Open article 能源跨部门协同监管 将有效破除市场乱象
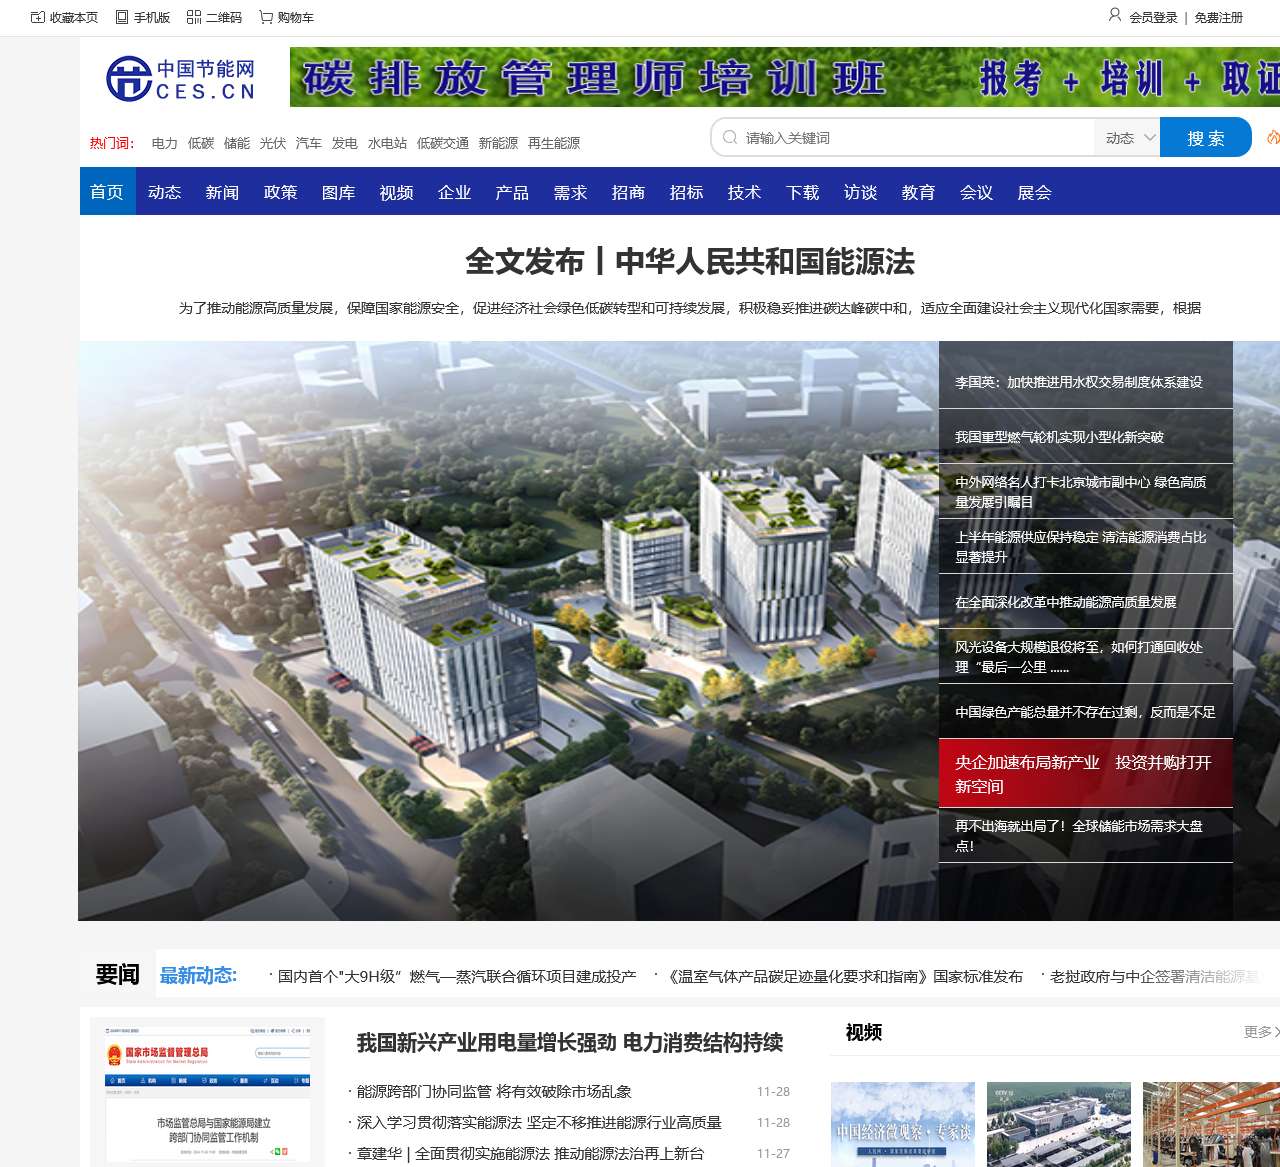The image size is (1280, 1167). tap(494, 1092)
